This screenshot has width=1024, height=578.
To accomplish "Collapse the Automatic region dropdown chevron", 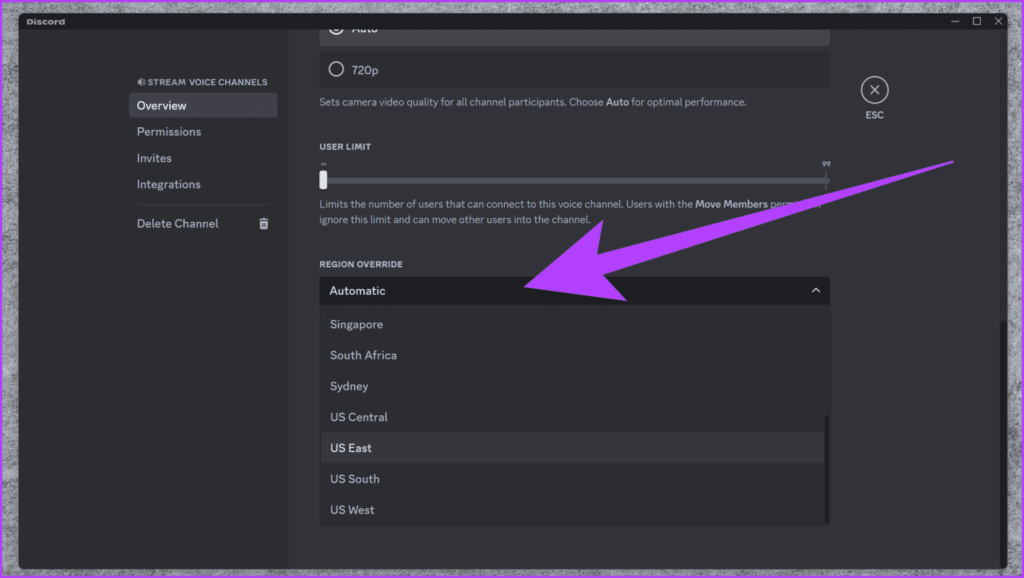I will (x=815, y=290).
